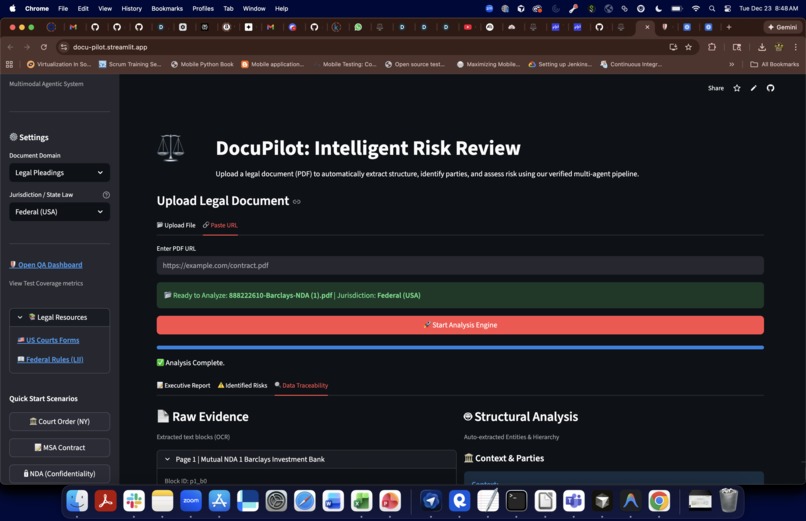
Task: Show help tooltip for Jurisdiction / State Law
Action: [106, 195]
